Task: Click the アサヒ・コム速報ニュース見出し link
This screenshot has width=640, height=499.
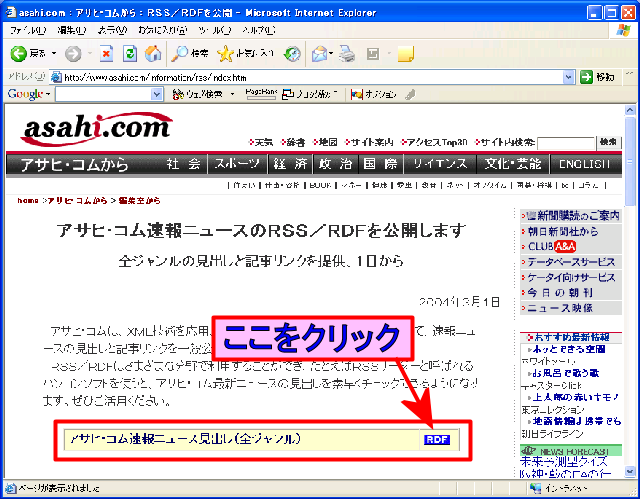Action: [x=185, y=439]
